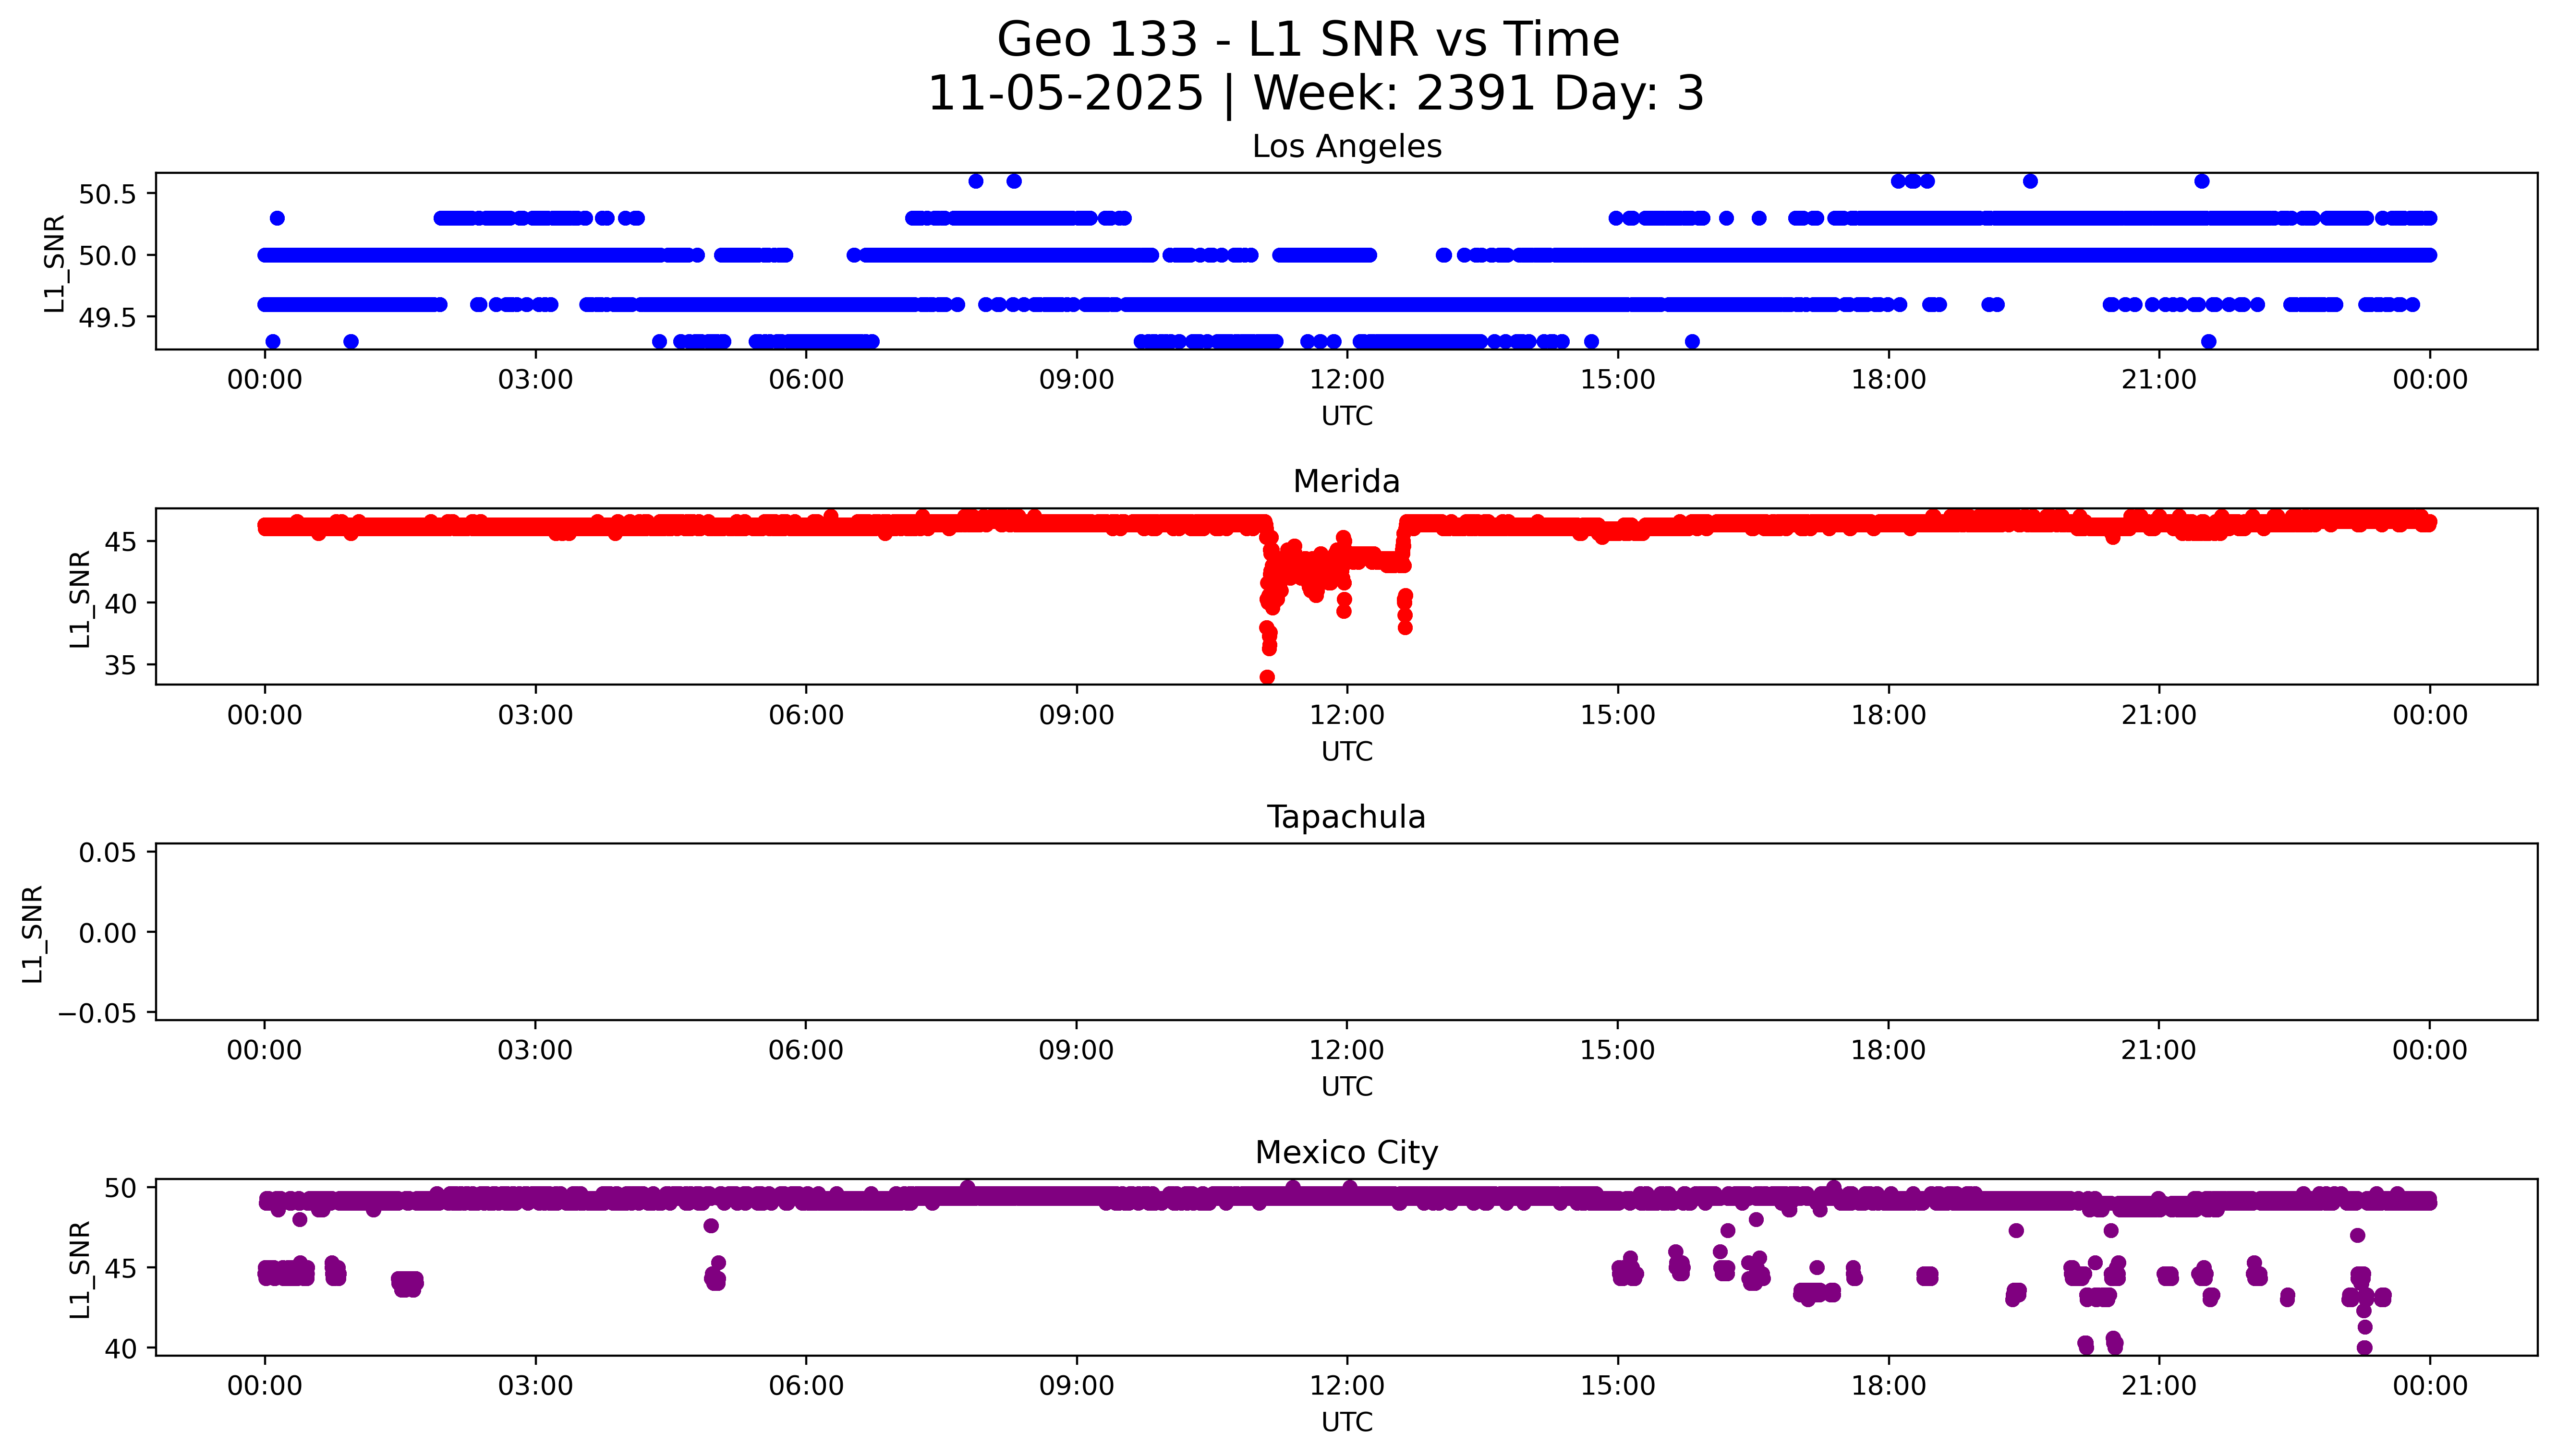Click the −0.05 tick label on Tapachula y-axis

click(97, 1014)
